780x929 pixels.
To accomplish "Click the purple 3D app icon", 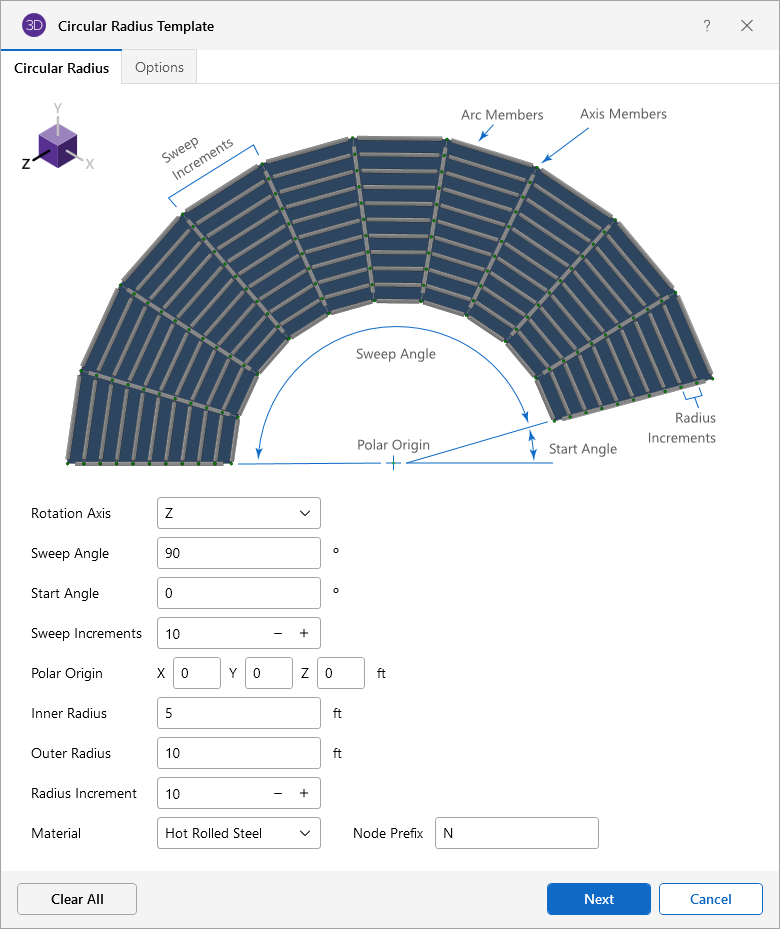I will (x=34, y=26).
